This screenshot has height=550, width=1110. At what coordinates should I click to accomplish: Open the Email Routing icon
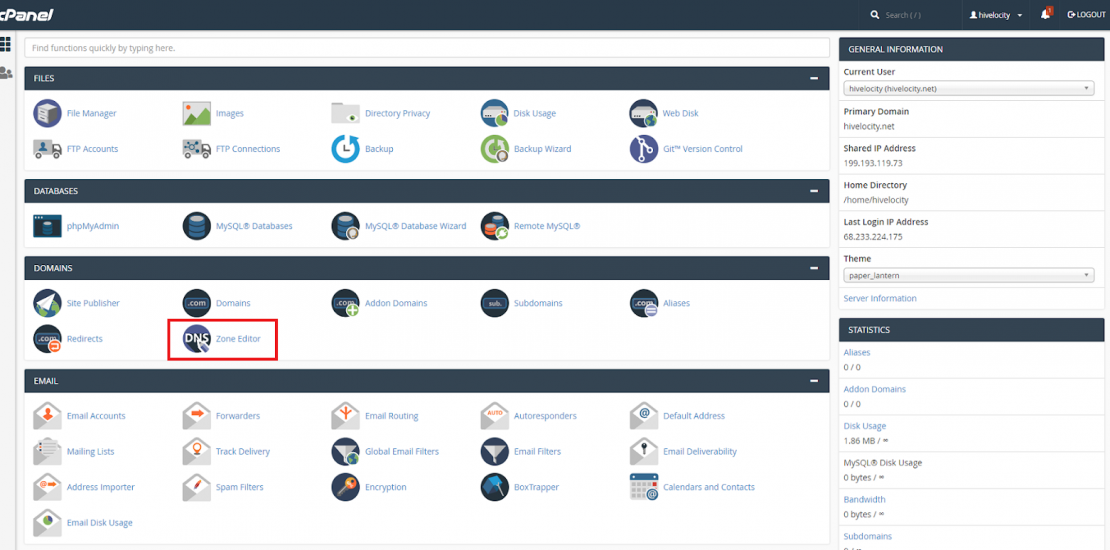(x=346, y=416)
